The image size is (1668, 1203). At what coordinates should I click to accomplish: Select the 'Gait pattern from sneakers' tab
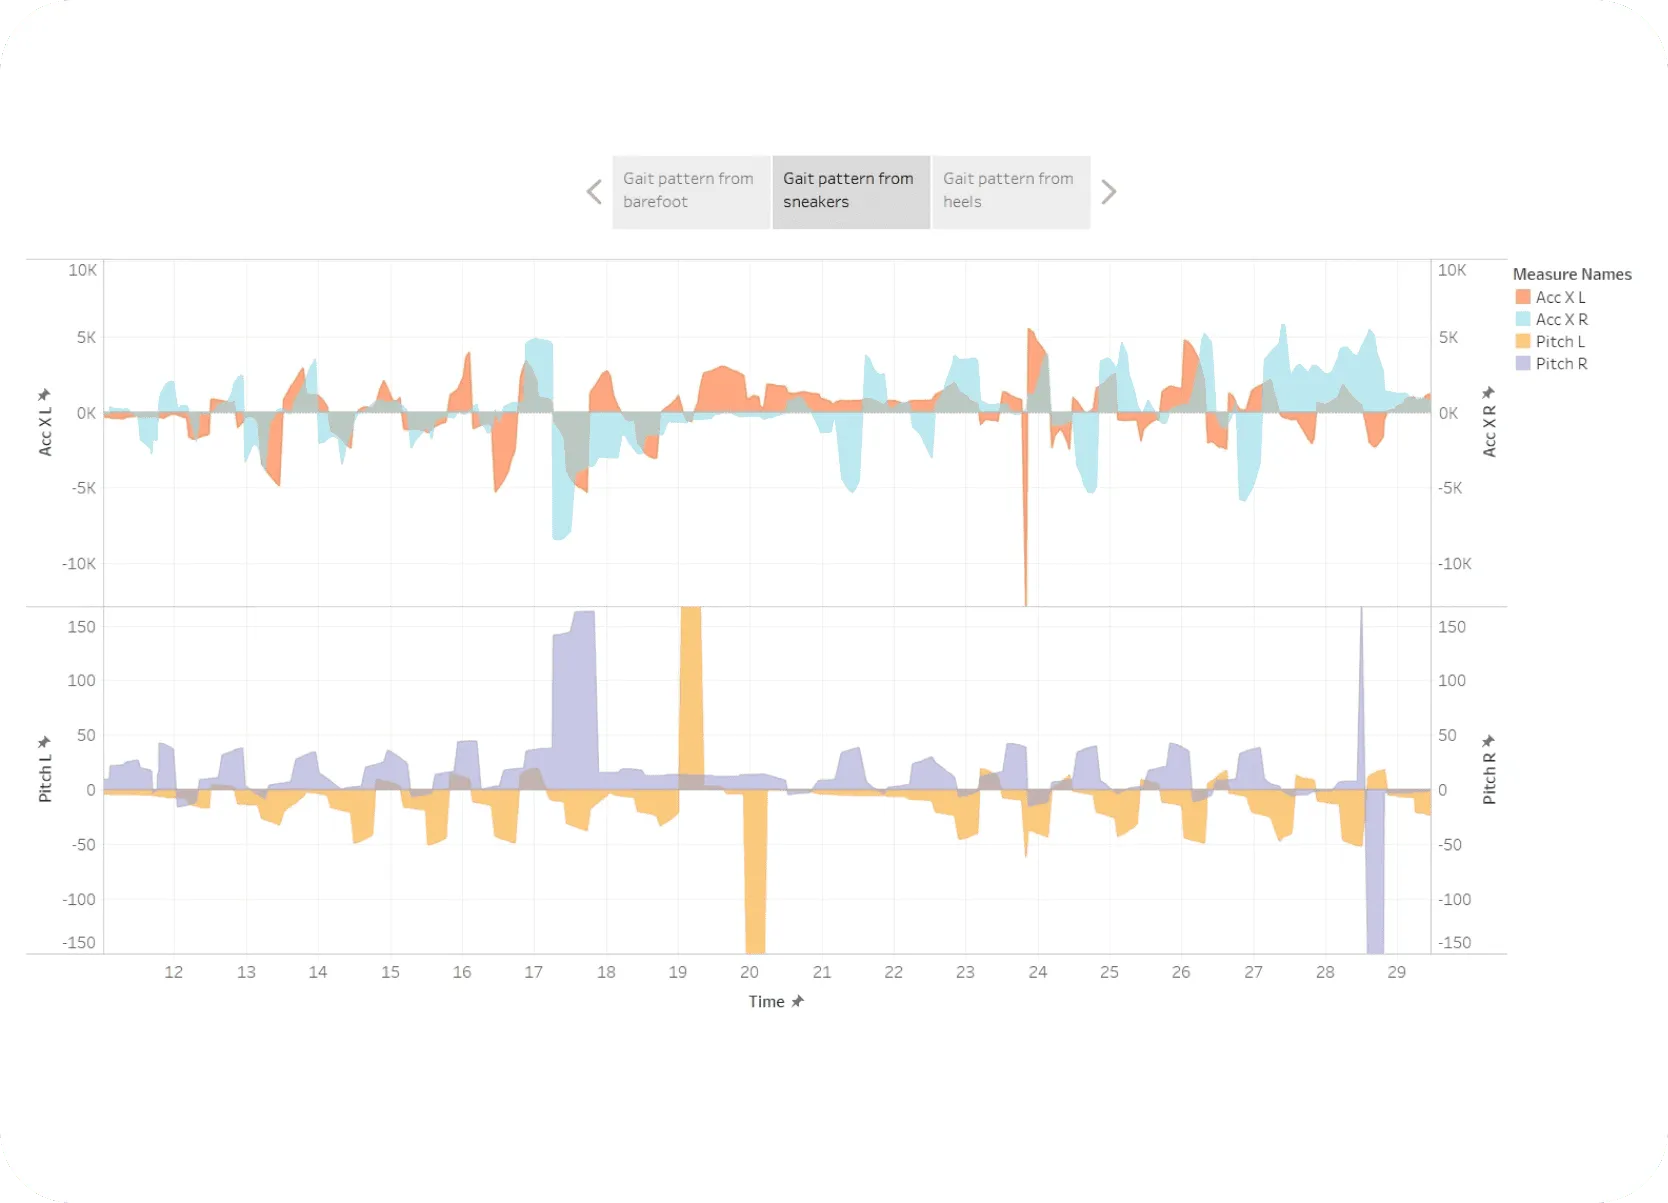coord(850,191)
